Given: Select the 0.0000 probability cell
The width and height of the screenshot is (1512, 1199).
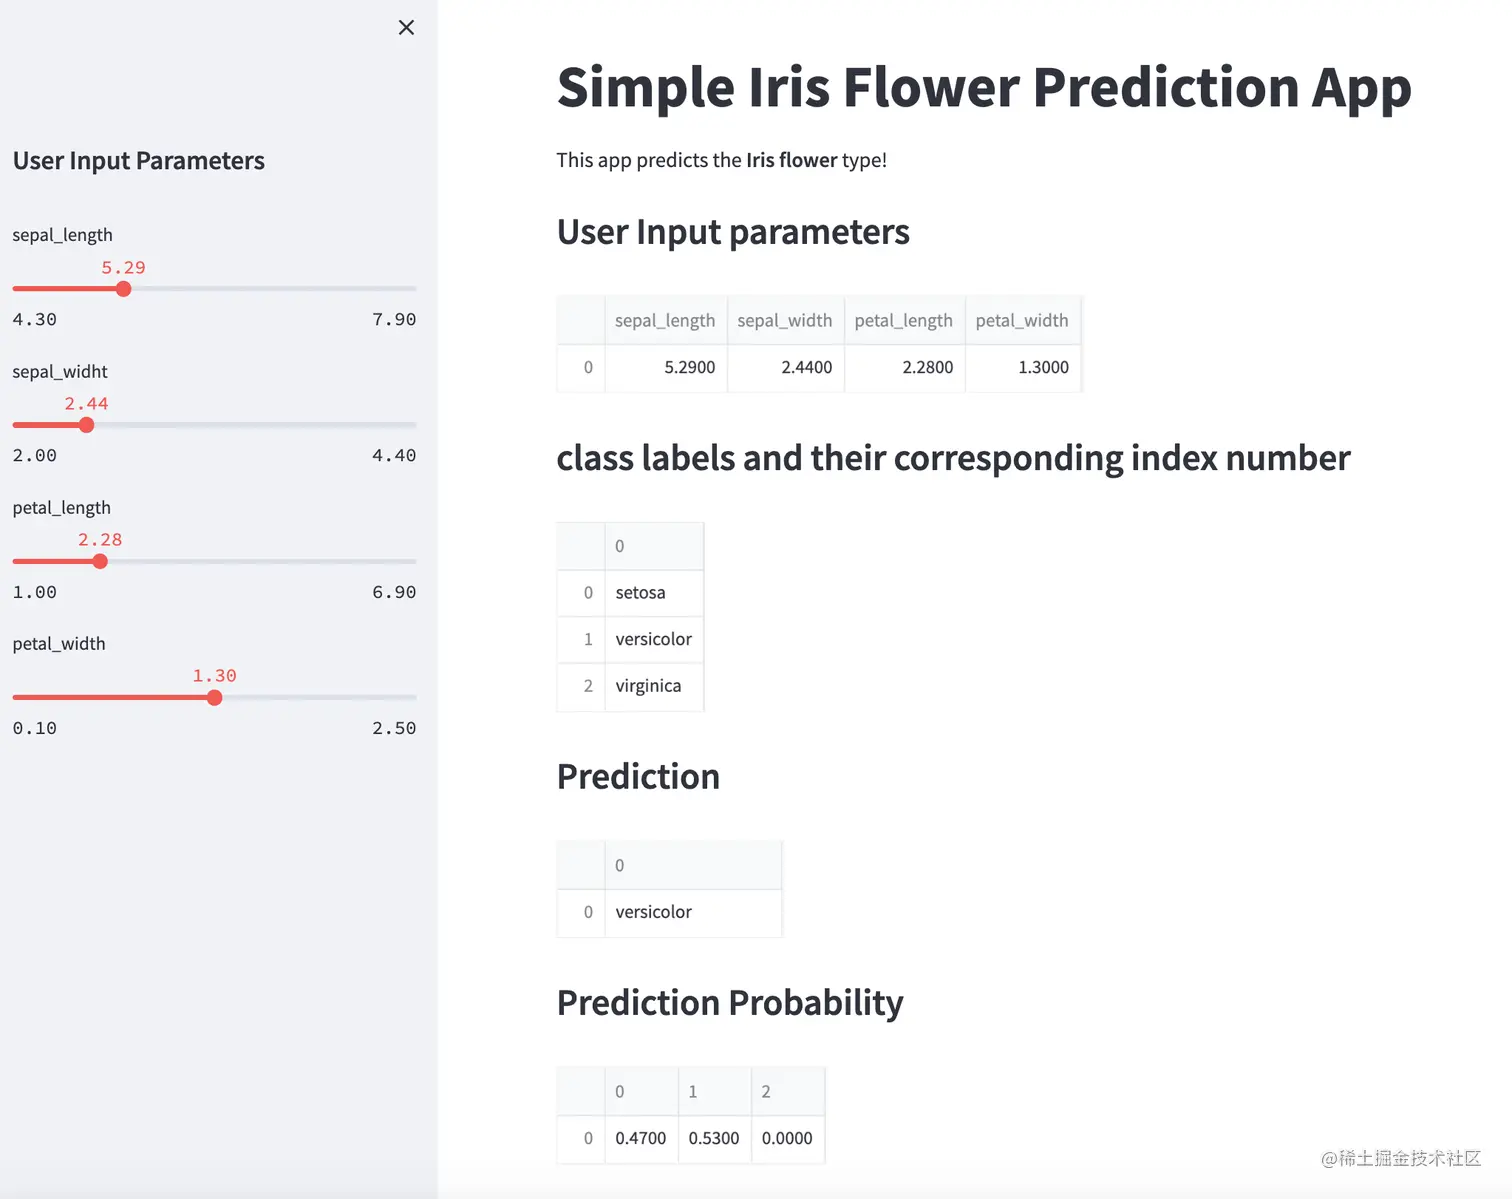Looking at the screenshot, I should pyautogui.click(x=787, y=1138).
